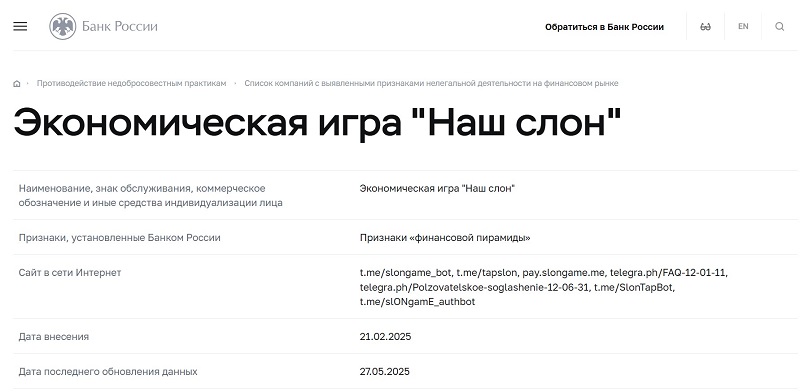Select label Дата внесения
The height and width of the screenshot is (392, 800).
click(x=54, y=337)
